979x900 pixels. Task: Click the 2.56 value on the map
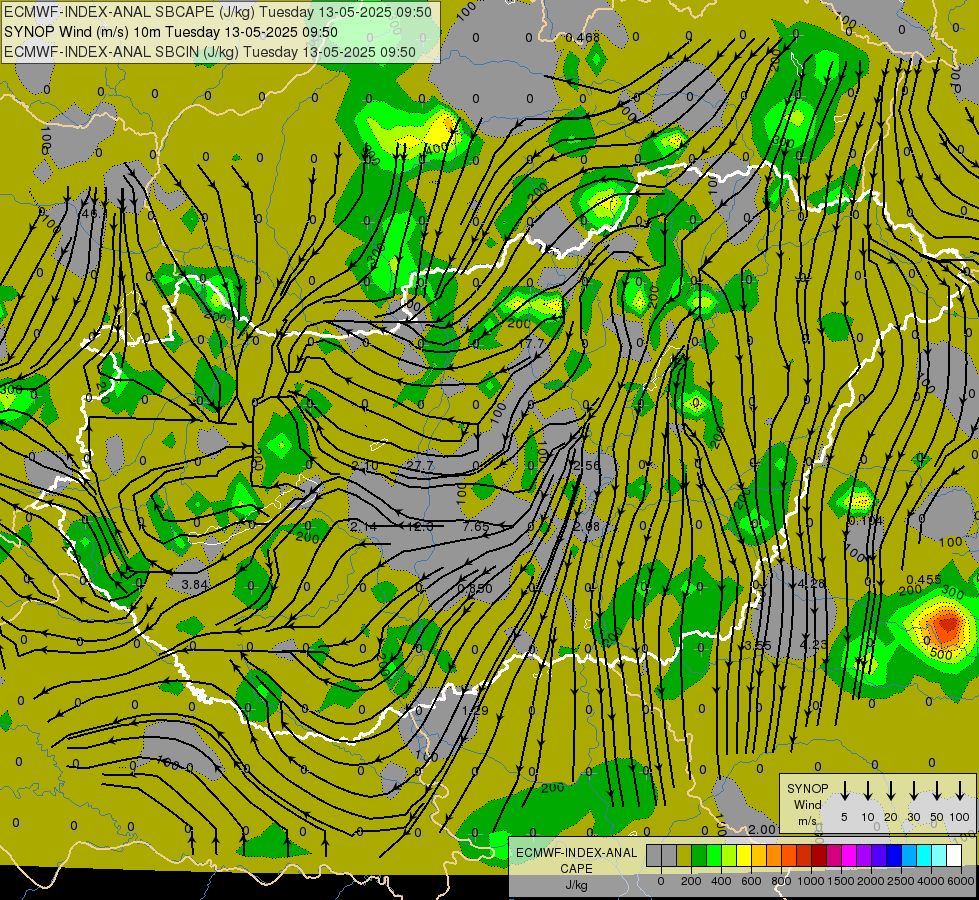click(x=586, y=465)
